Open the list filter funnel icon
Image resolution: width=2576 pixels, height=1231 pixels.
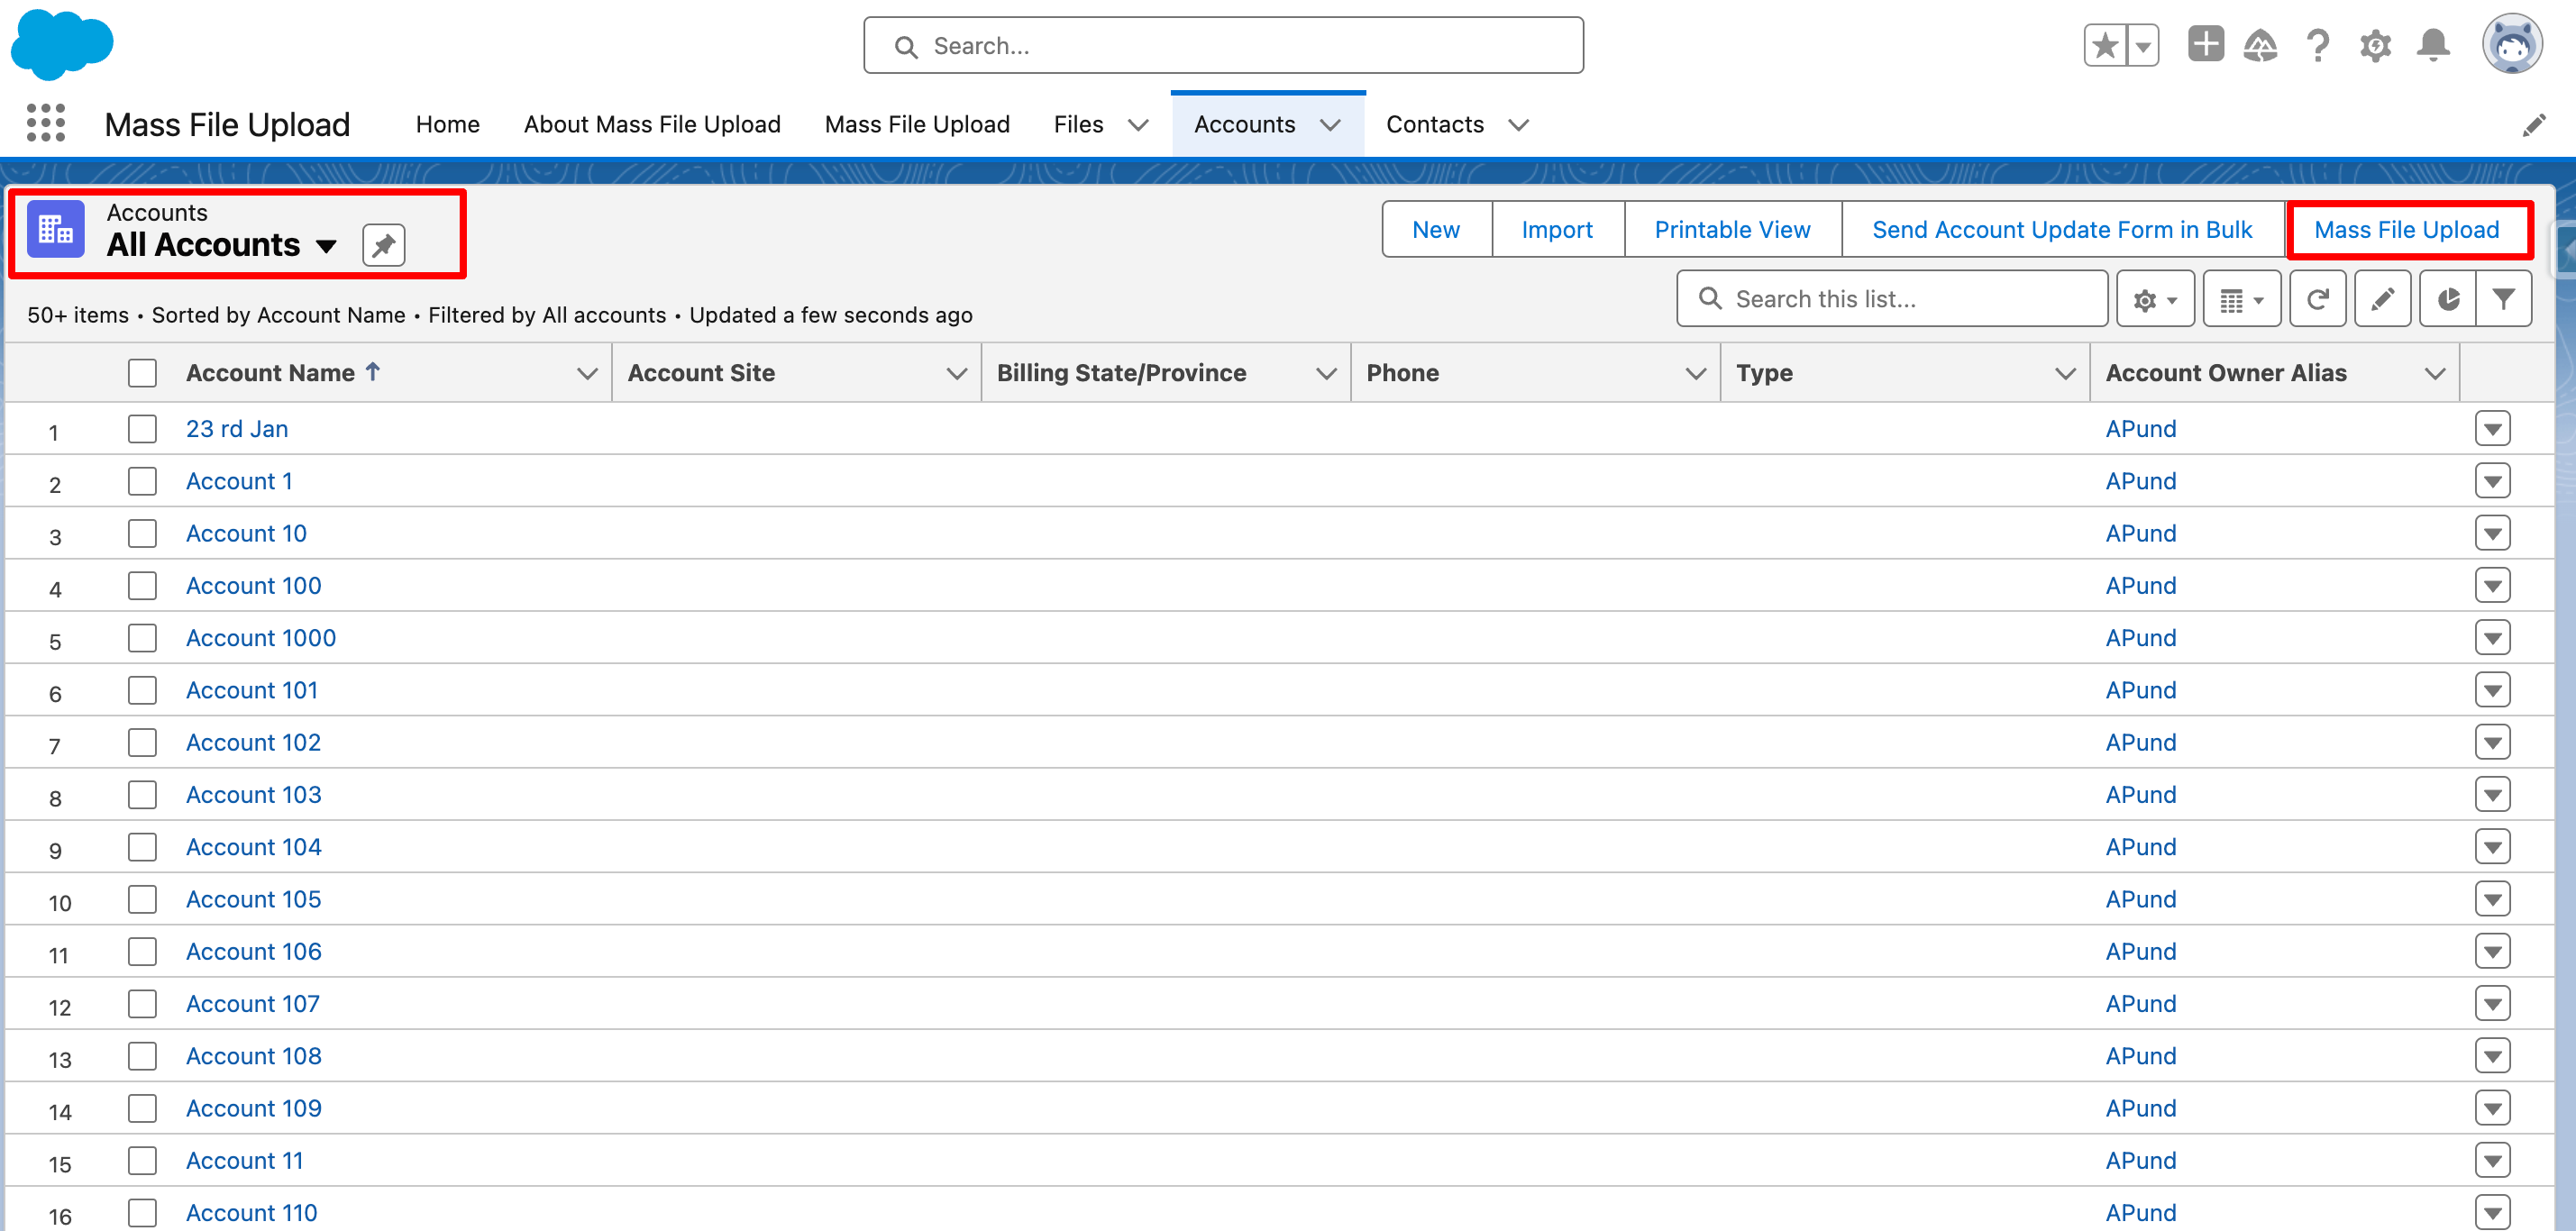tap(2503, 299)
